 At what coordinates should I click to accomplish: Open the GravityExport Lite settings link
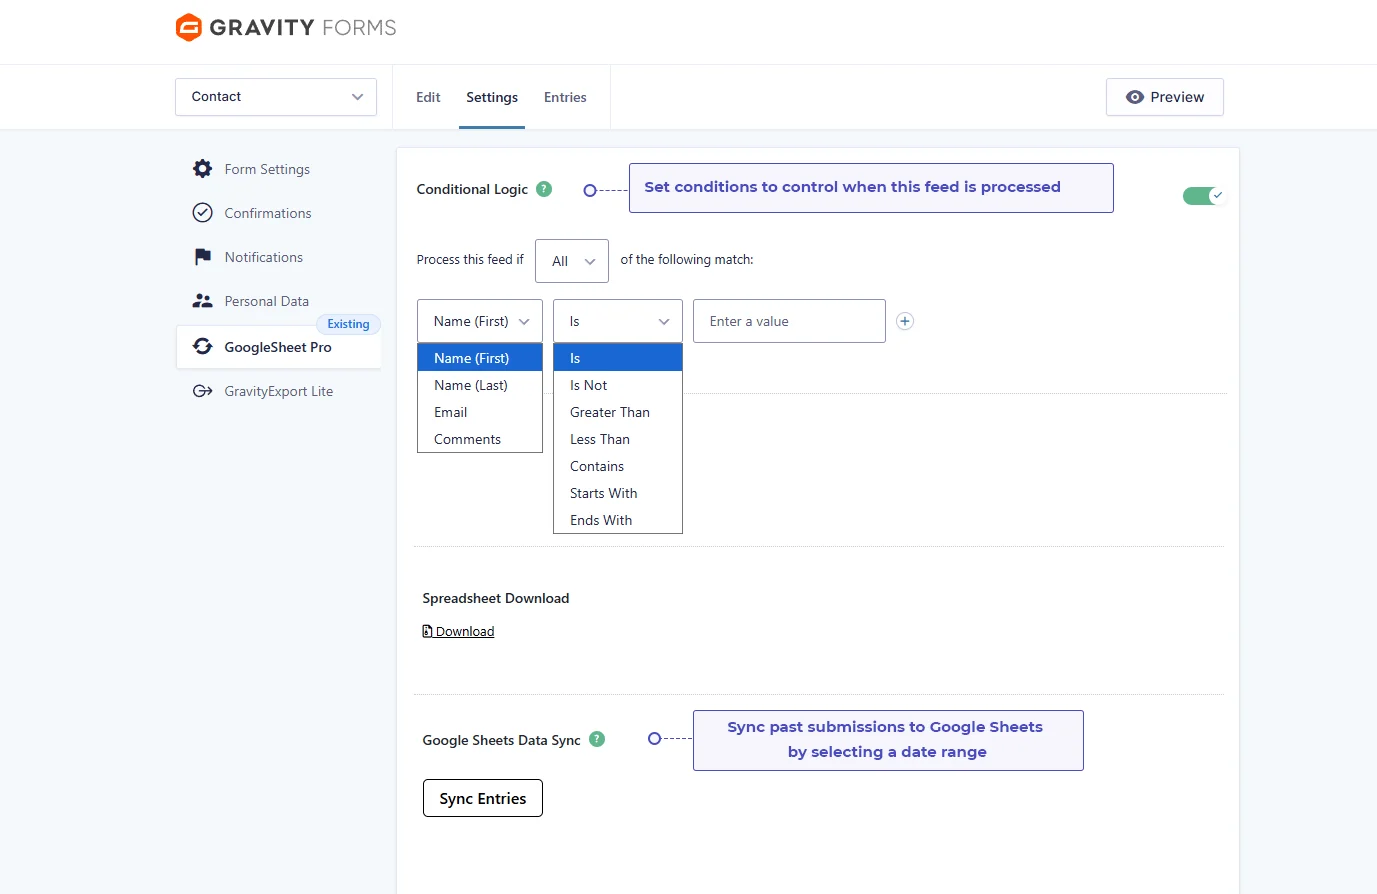(279, 391)
